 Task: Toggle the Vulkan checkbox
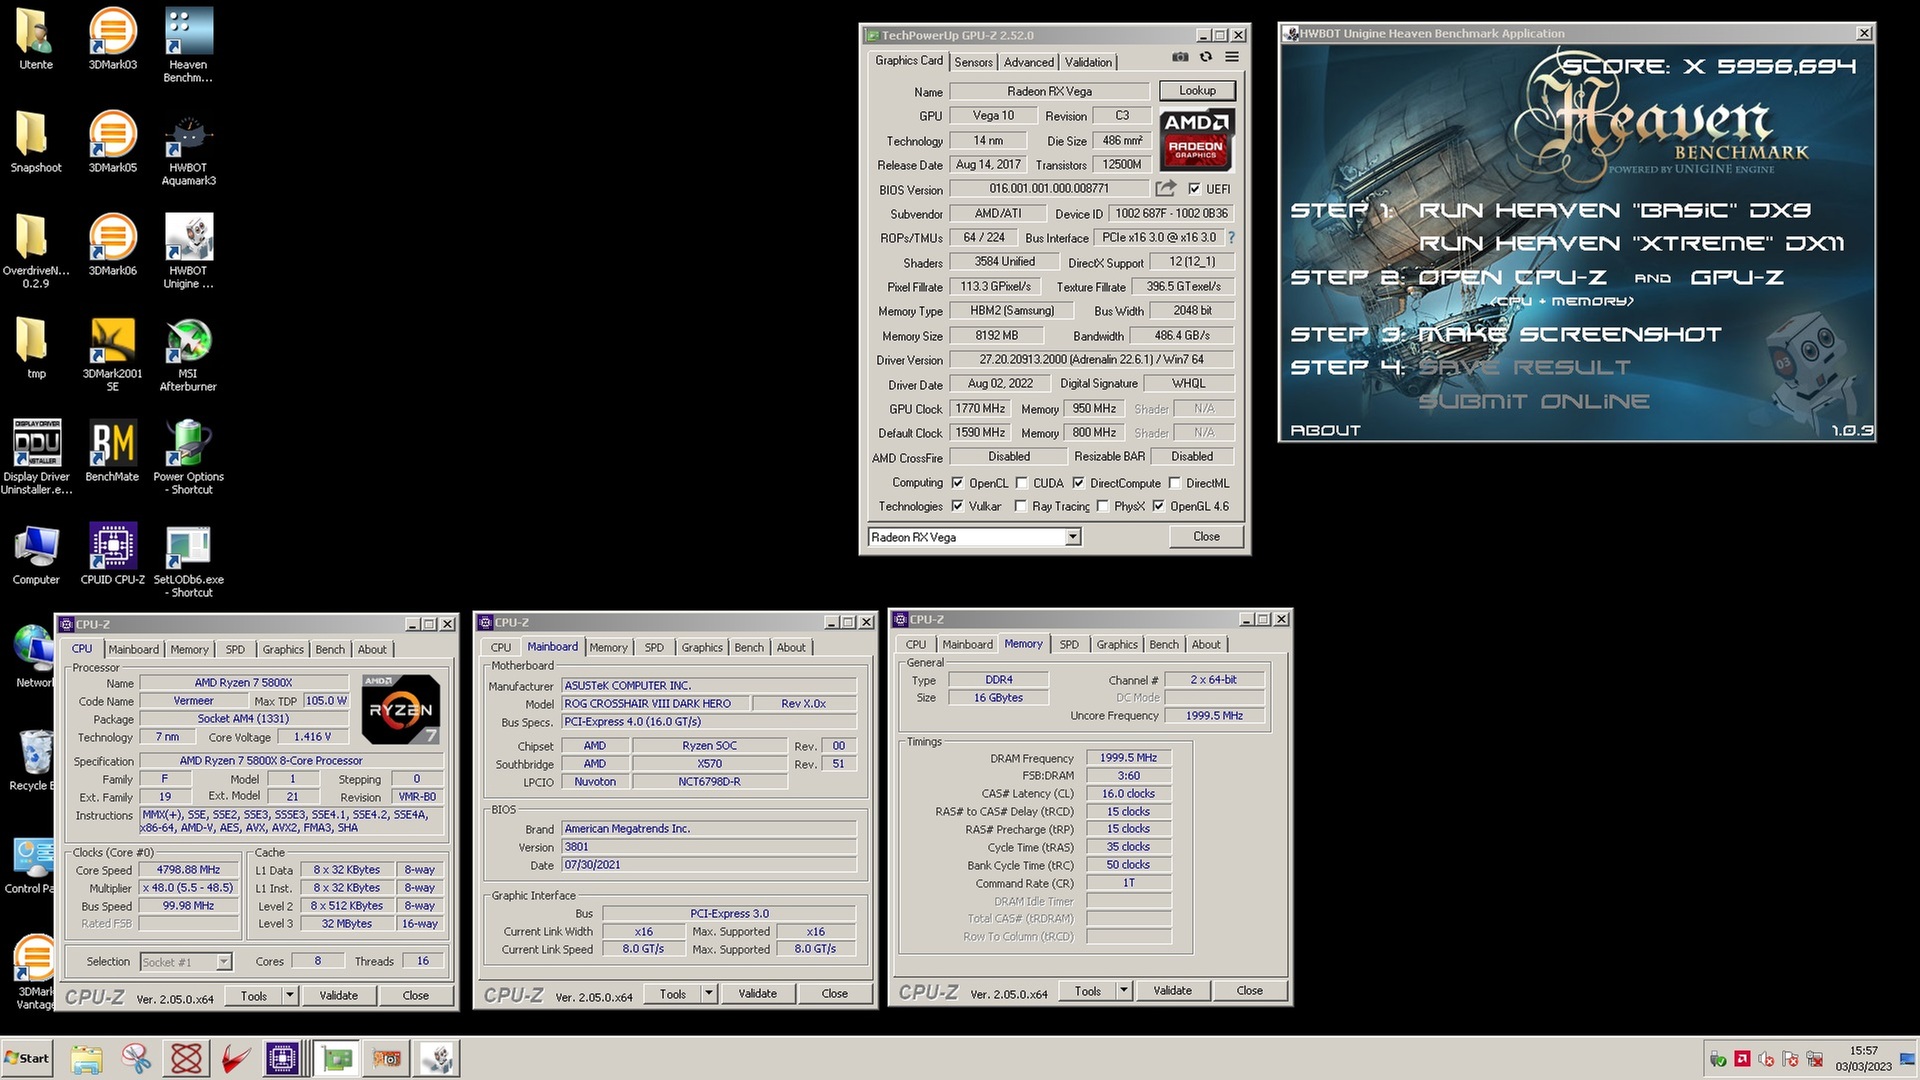tap(957, 506)
